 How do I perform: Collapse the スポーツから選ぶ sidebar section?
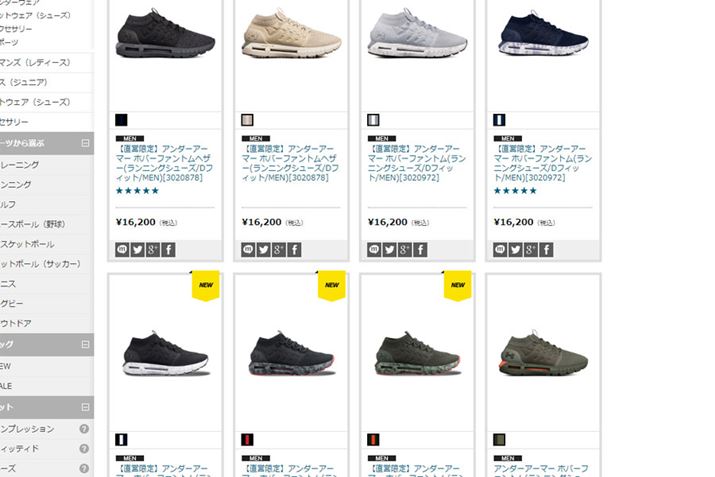coord(85,143)
